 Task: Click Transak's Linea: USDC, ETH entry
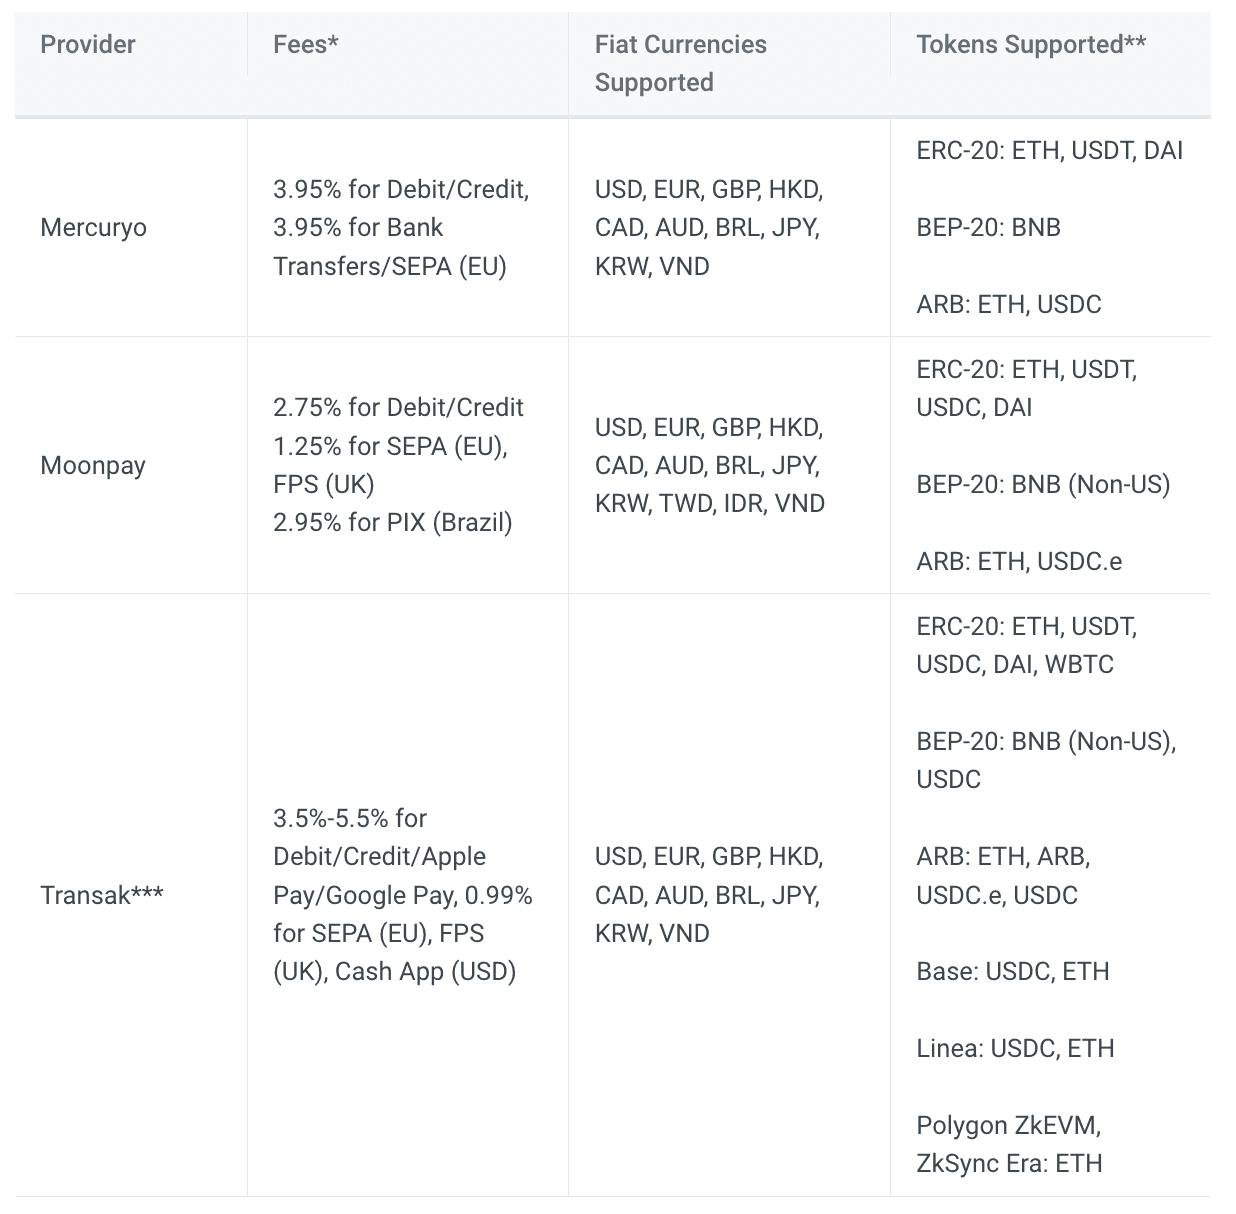[x=1015, y=1049]
